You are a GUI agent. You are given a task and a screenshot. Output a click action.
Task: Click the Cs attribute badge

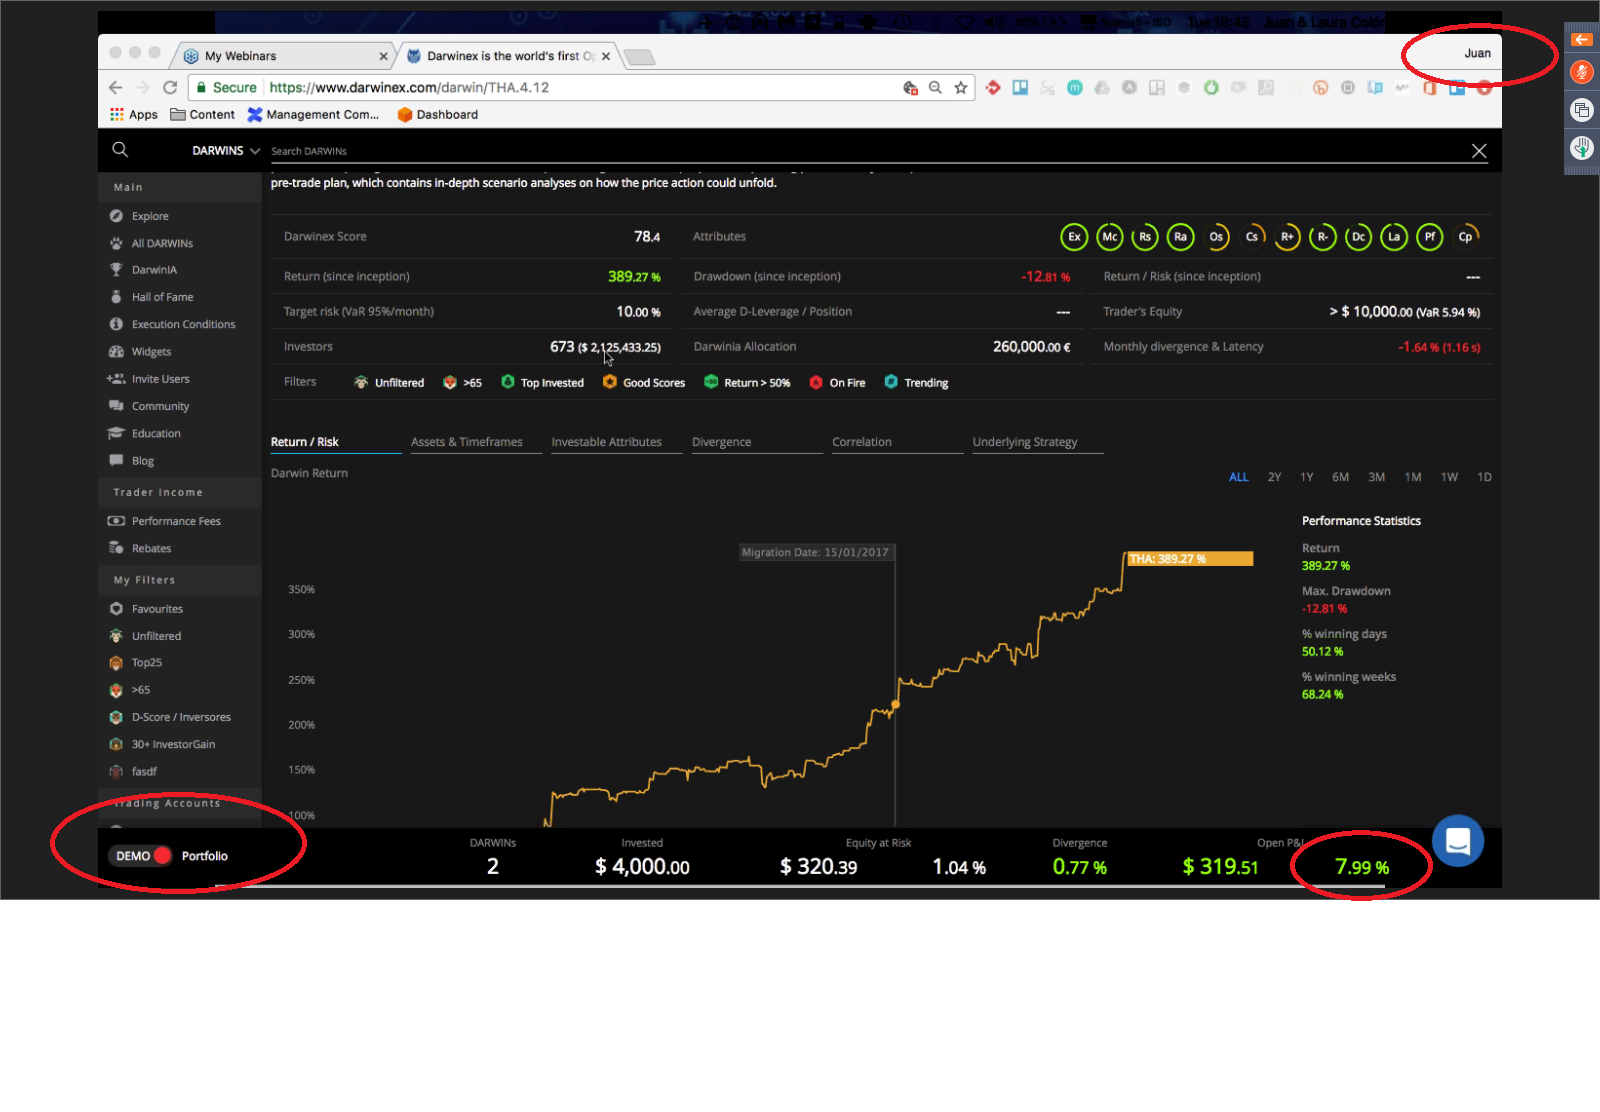pos(1252,237)
